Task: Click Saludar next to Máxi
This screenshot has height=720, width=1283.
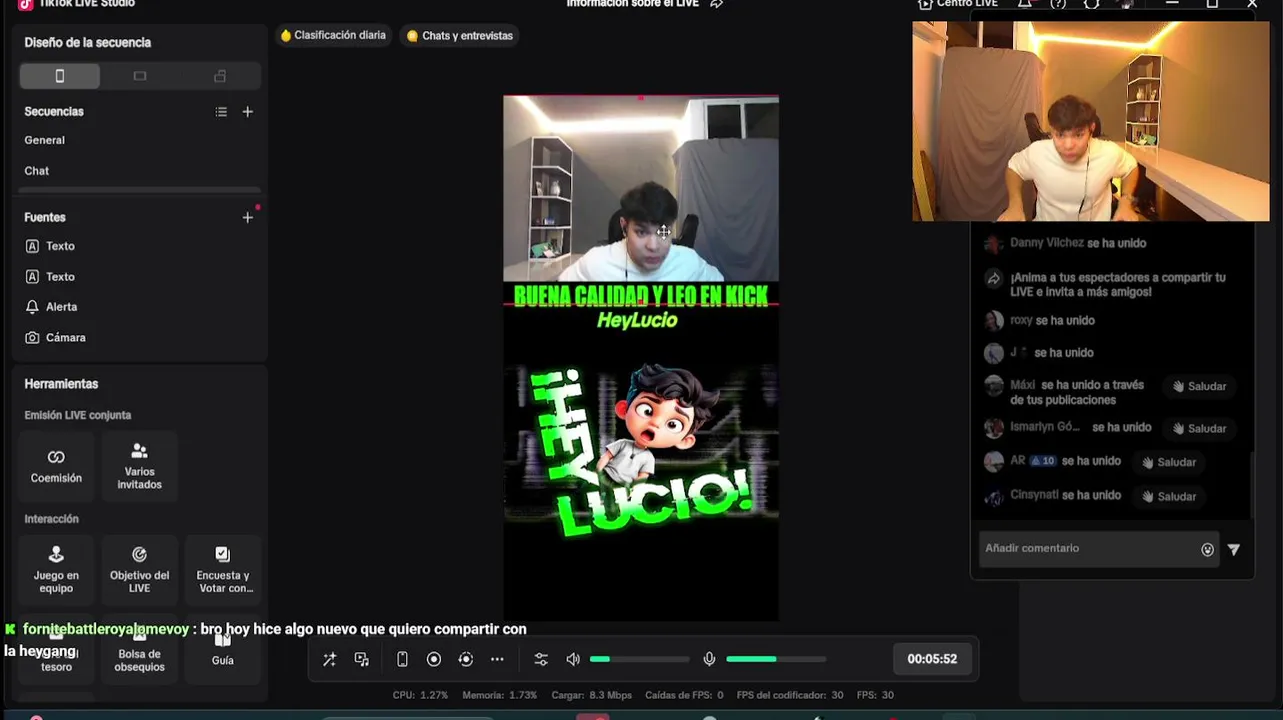Action: (1199, 386)
